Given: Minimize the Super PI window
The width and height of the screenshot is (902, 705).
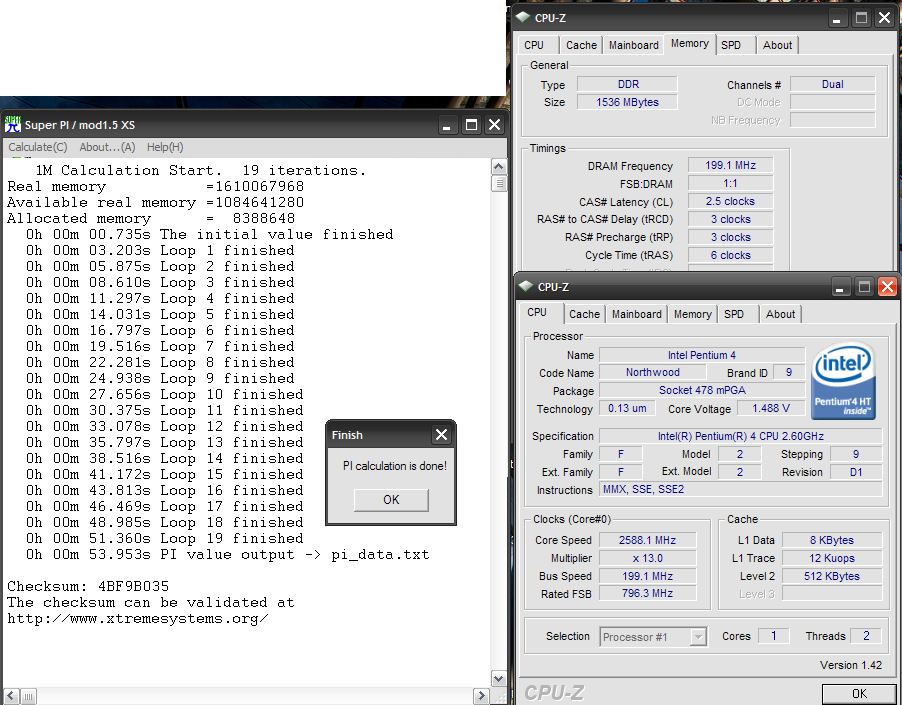Looking at the screenshot, I should (446, 125).
